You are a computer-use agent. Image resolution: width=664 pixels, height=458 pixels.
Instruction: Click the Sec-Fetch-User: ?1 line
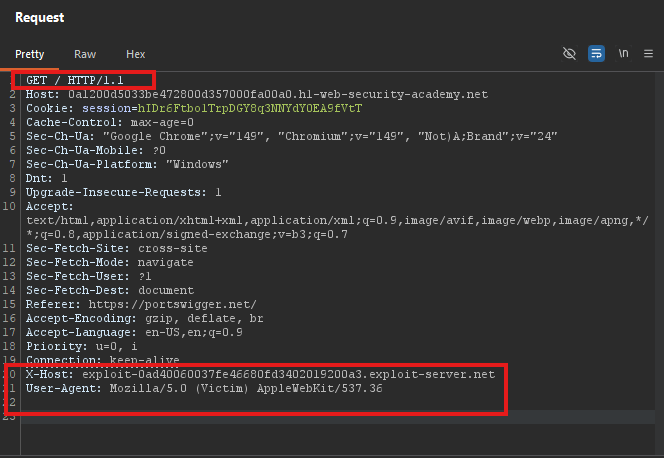[89, 276]
